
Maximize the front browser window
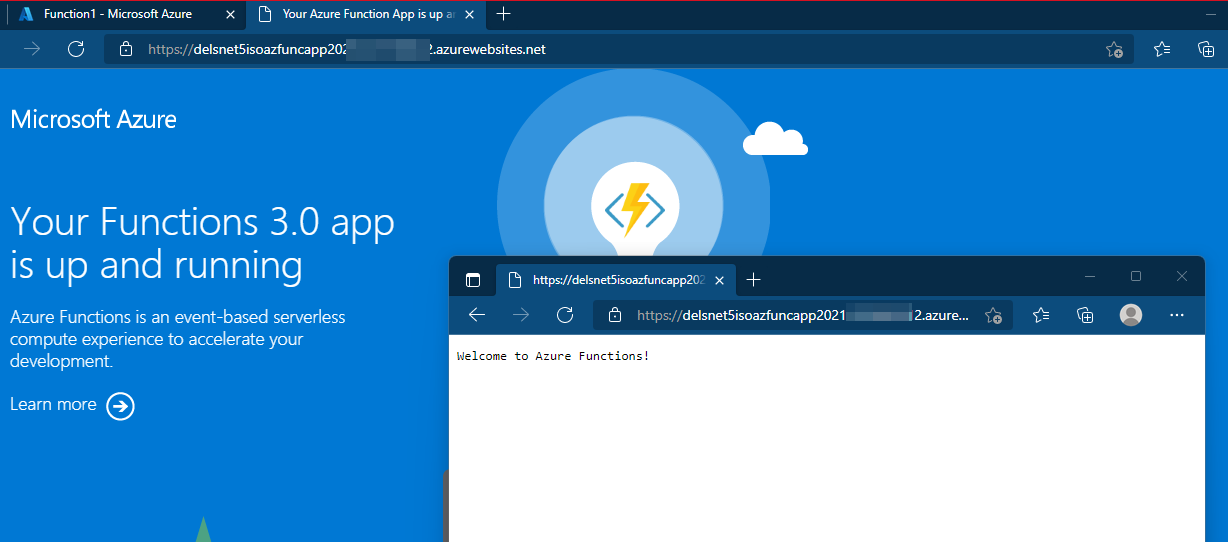click(1136, 276)
